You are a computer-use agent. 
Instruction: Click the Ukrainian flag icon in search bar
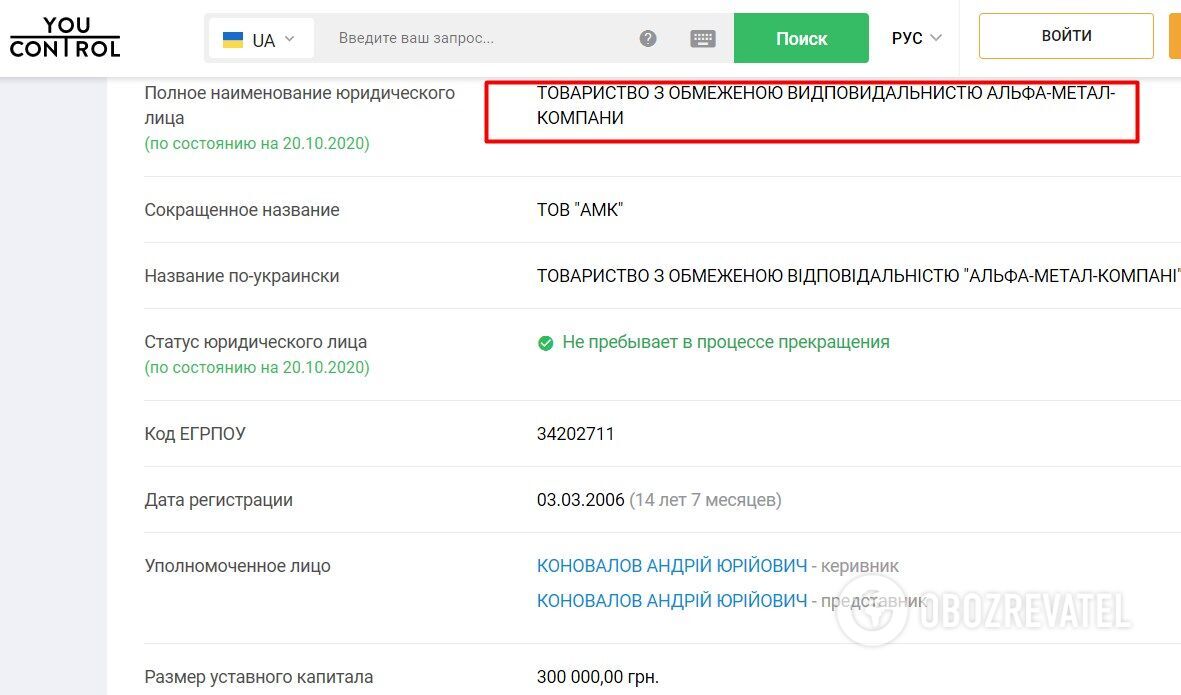point(233,38)
